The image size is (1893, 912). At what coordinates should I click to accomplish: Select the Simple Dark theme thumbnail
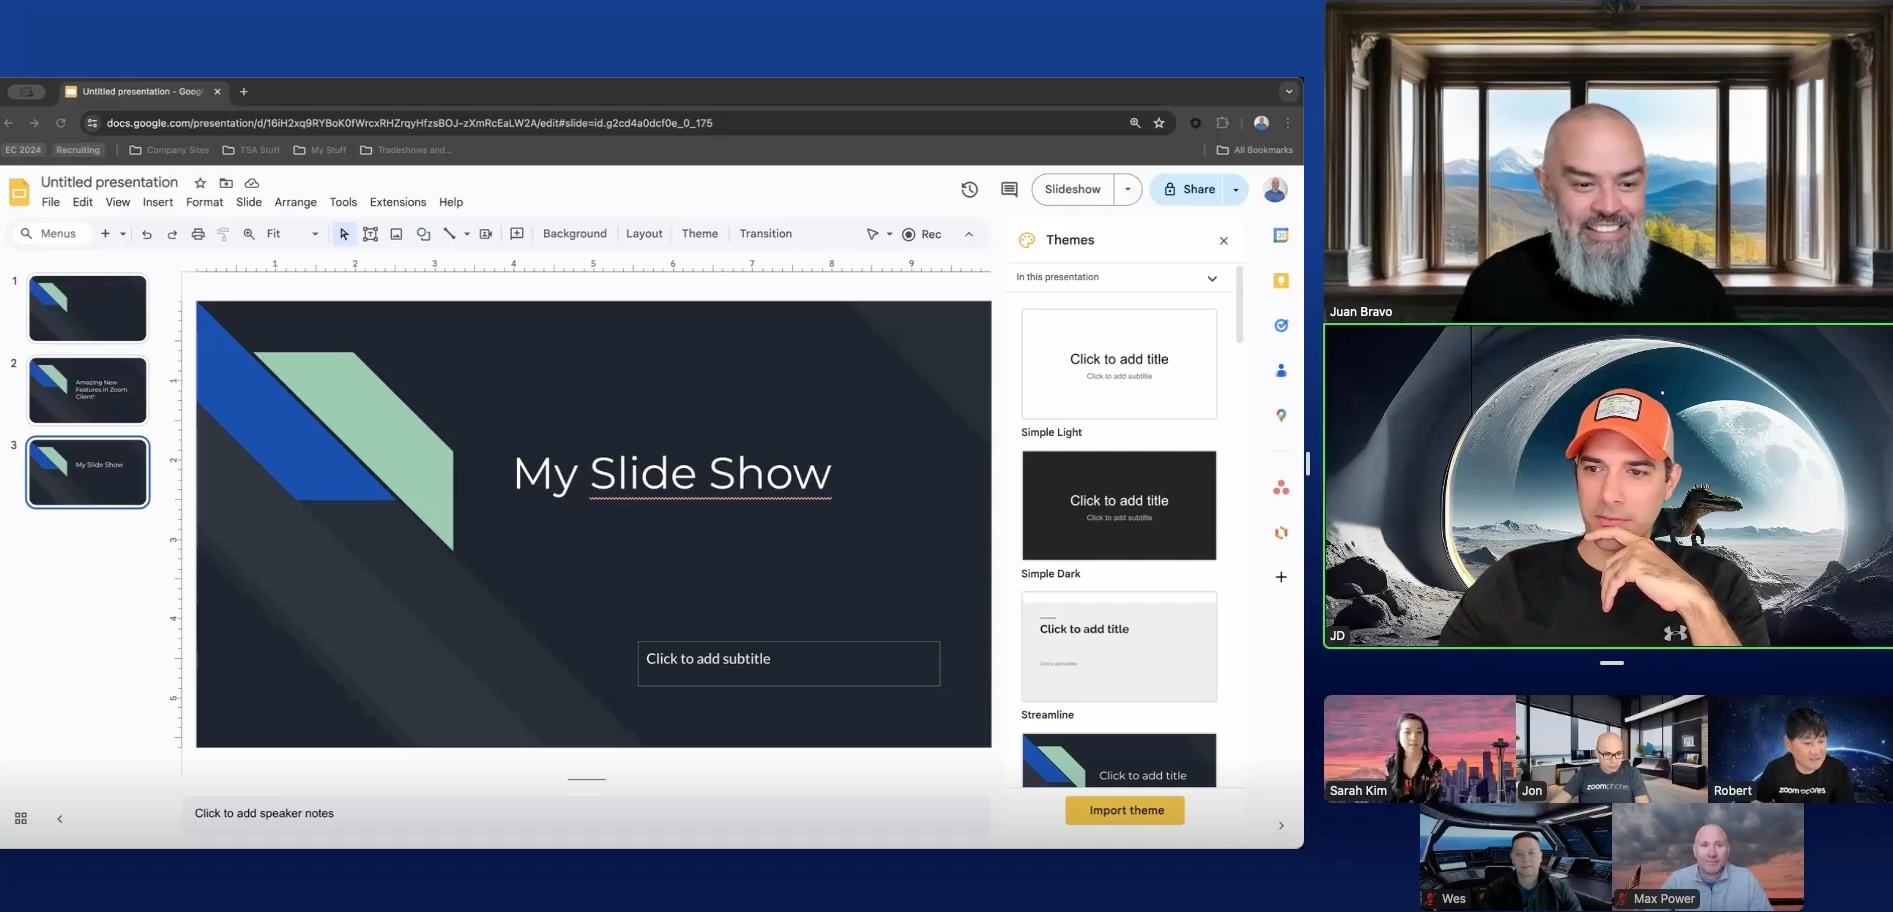1119,505
